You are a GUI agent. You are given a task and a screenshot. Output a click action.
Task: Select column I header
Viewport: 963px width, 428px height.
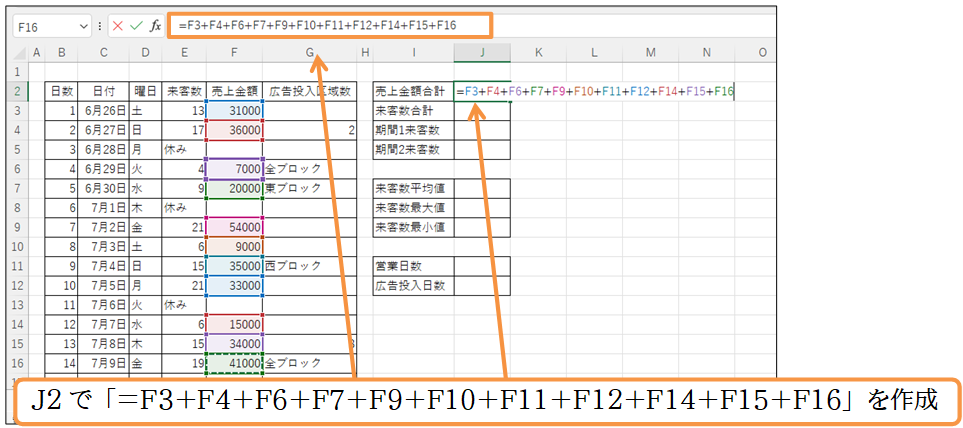point(414,53)
